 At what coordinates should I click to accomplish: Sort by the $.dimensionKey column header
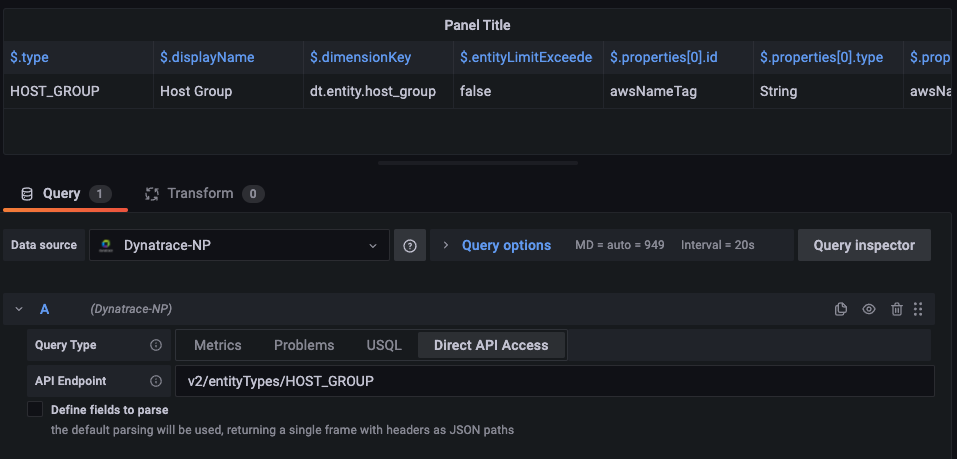[378, 57]
